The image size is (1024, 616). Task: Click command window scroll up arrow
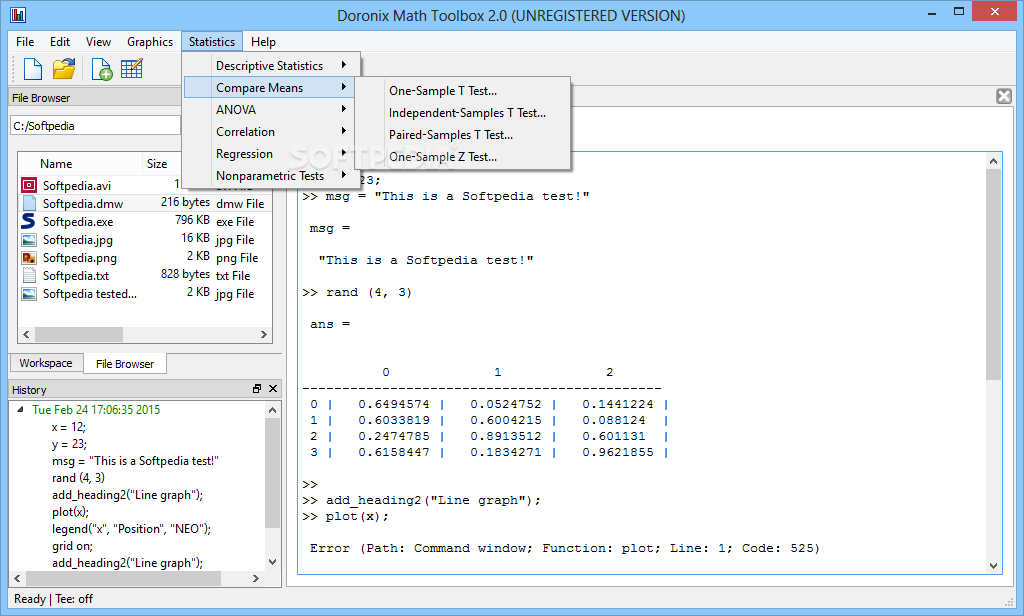pyautogui.click(x=993, y=161)
